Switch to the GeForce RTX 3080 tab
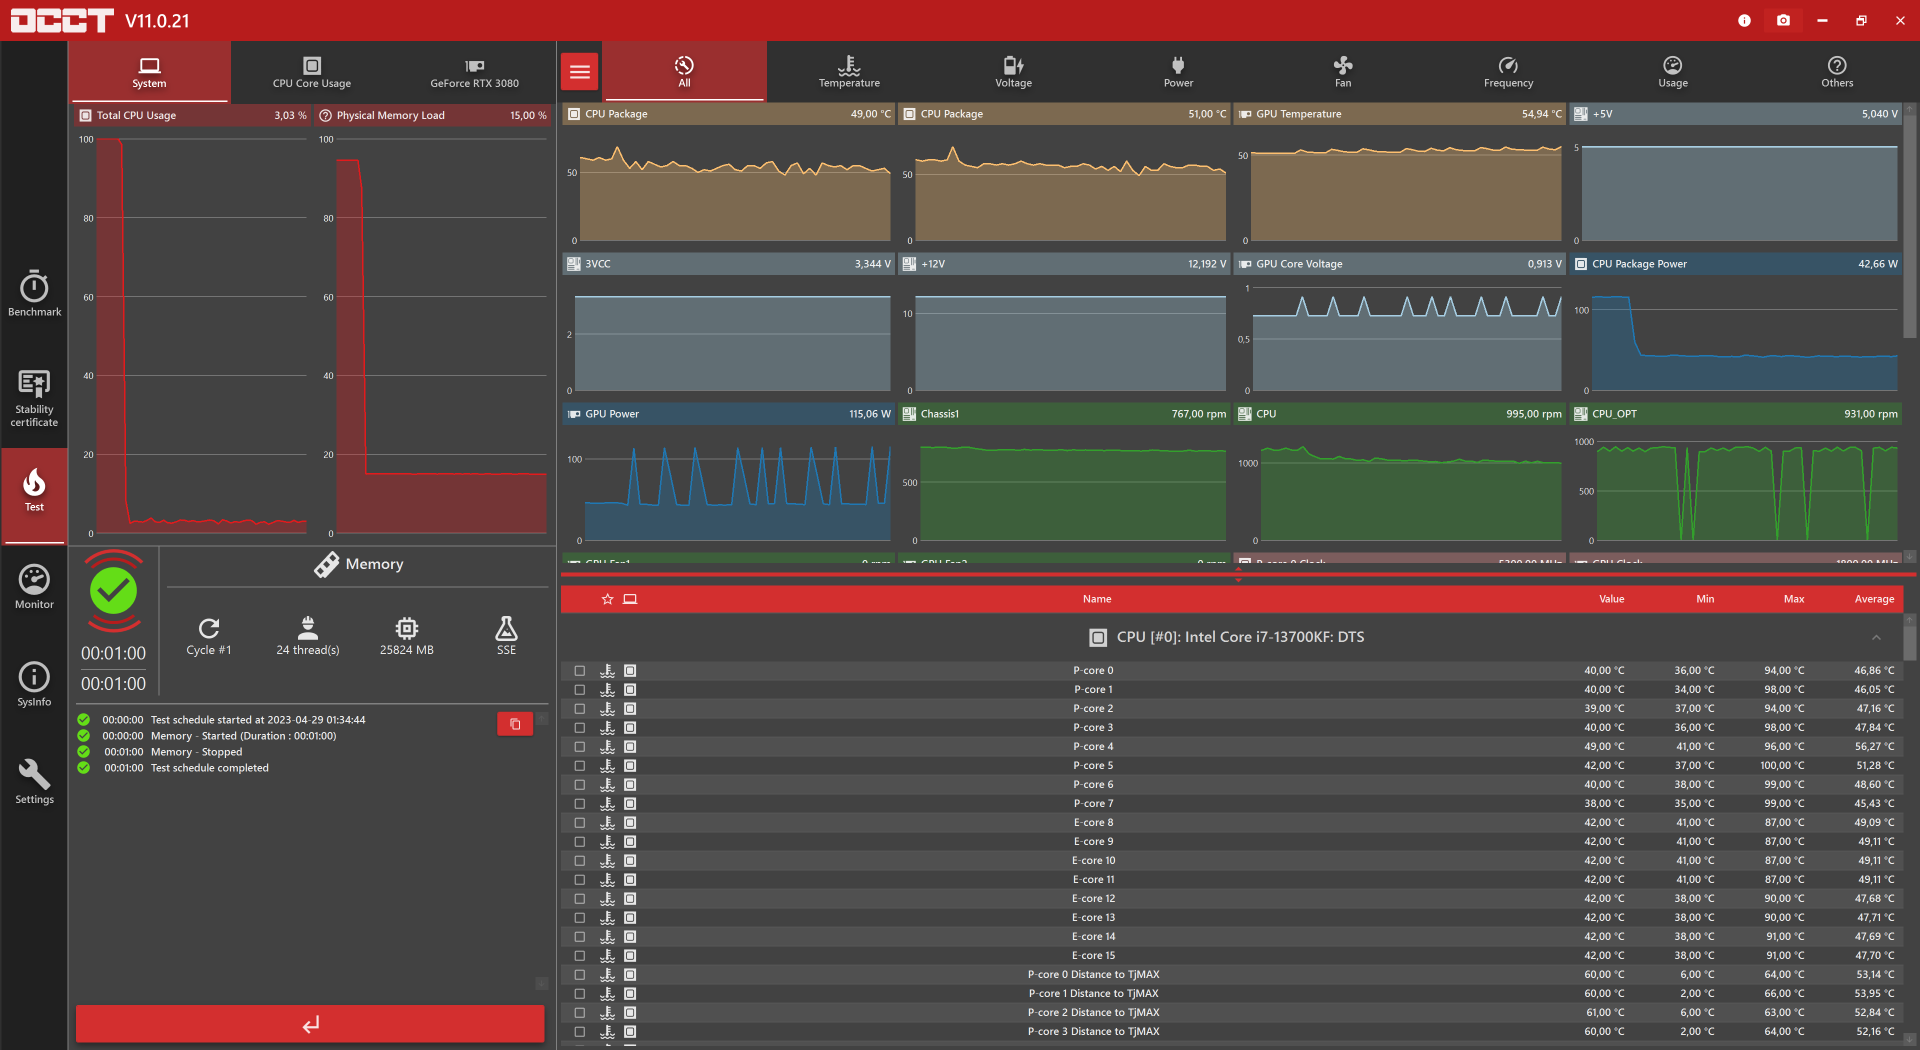The width and height of the screenshot is (1920, 1050). point(475,72)
